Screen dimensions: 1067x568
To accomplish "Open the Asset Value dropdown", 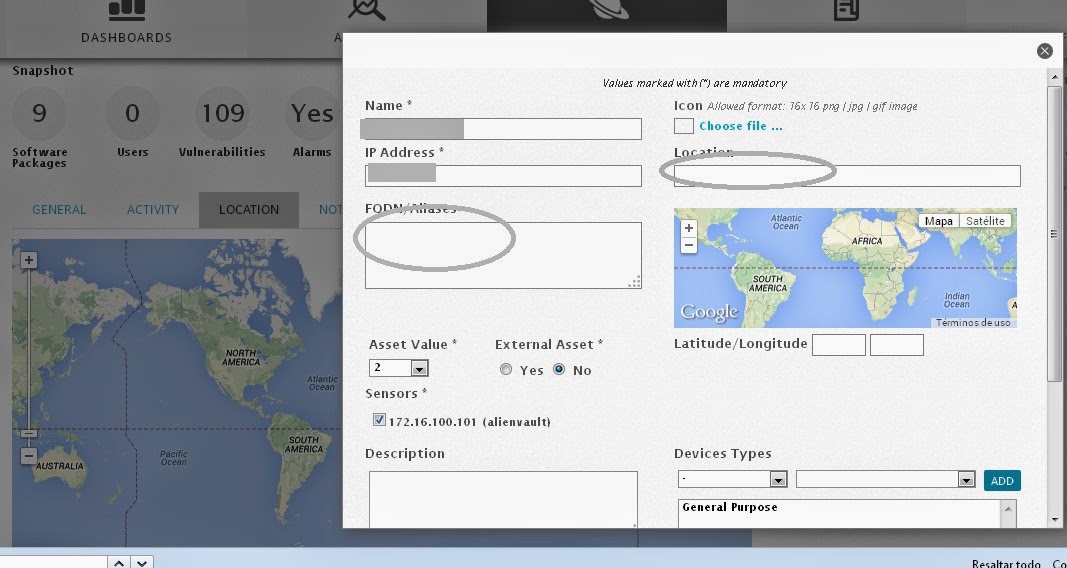I will (398, 368).
